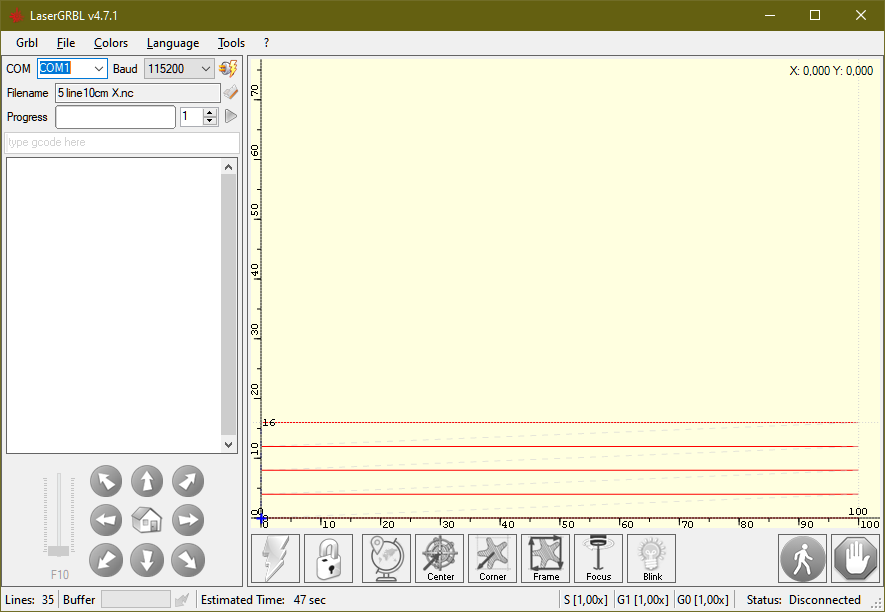
Task: Click the jog left arrow button
Action: pos(106,520)
